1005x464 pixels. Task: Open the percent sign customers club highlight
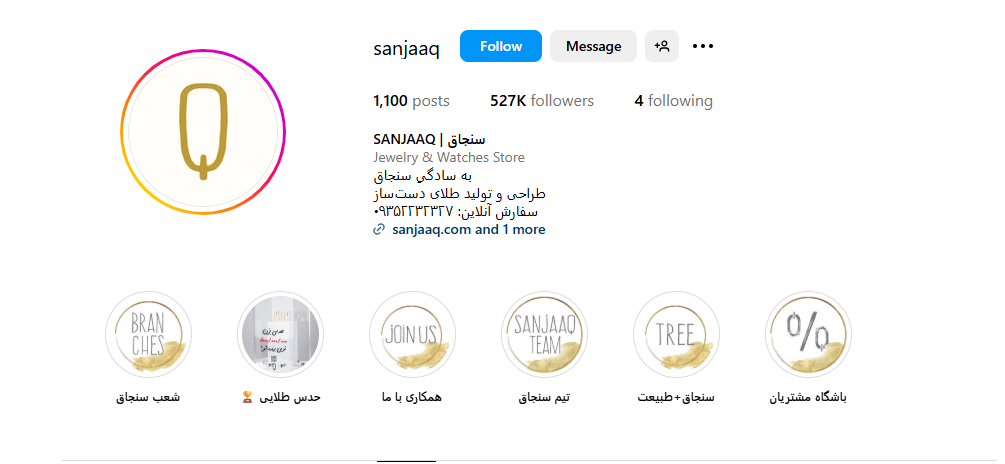(808, 335)
